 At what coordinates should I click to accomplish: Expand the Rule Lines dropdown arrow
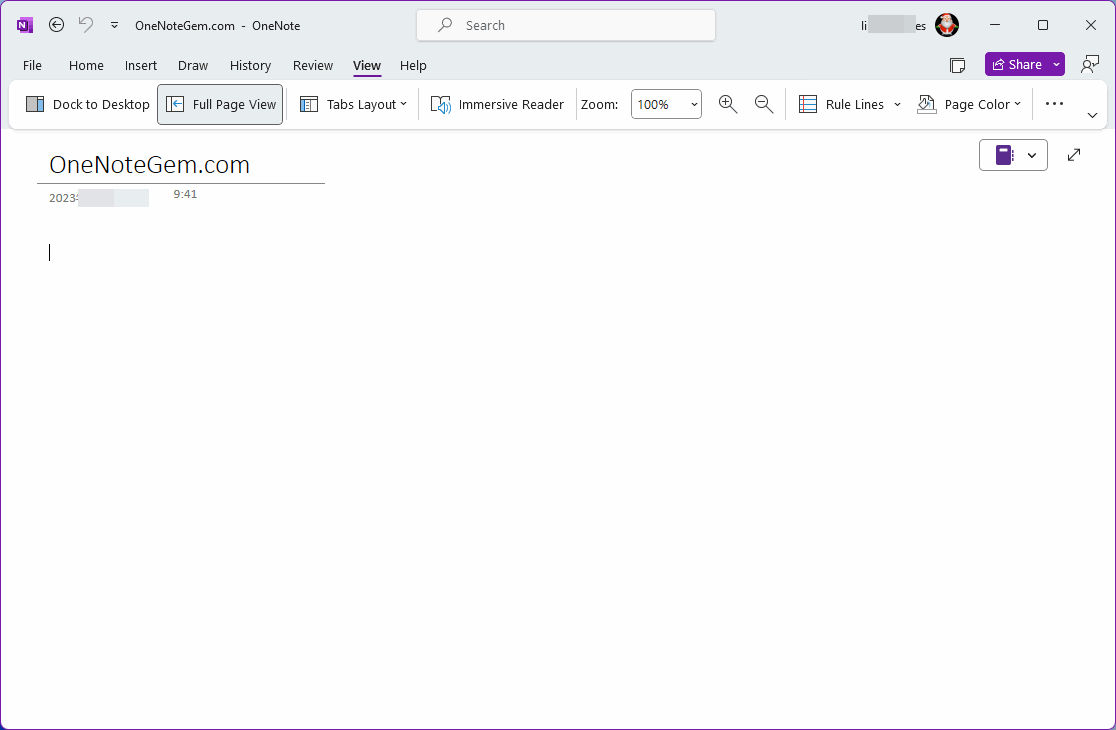(897, 104)
